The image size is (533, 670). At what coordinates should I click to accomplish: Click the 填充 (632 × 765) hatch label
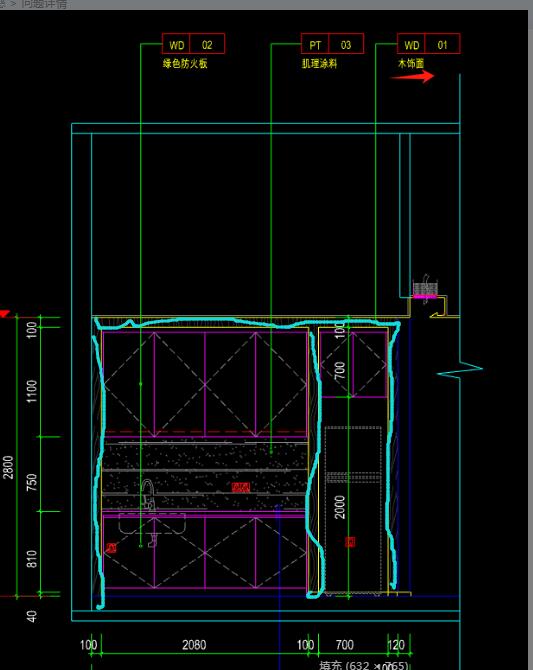click(364, 665)
